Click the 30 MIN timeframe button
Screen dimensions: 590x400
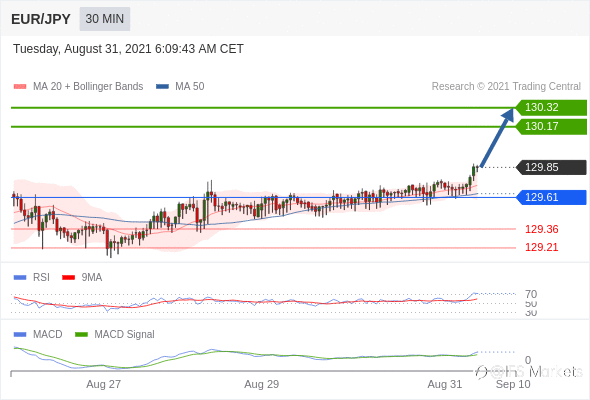pyautogui.click(x=105, y=19)
